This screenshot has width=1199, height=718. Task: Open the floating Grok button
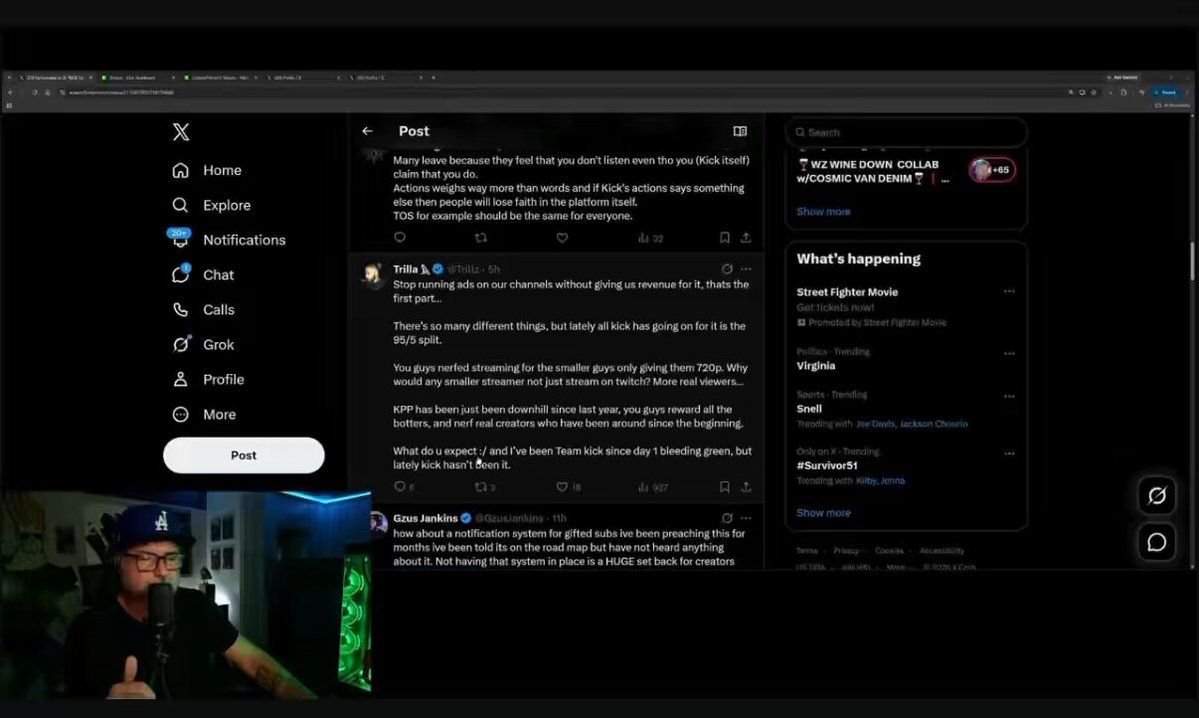pyautogui.click(x=1156, y=495)
